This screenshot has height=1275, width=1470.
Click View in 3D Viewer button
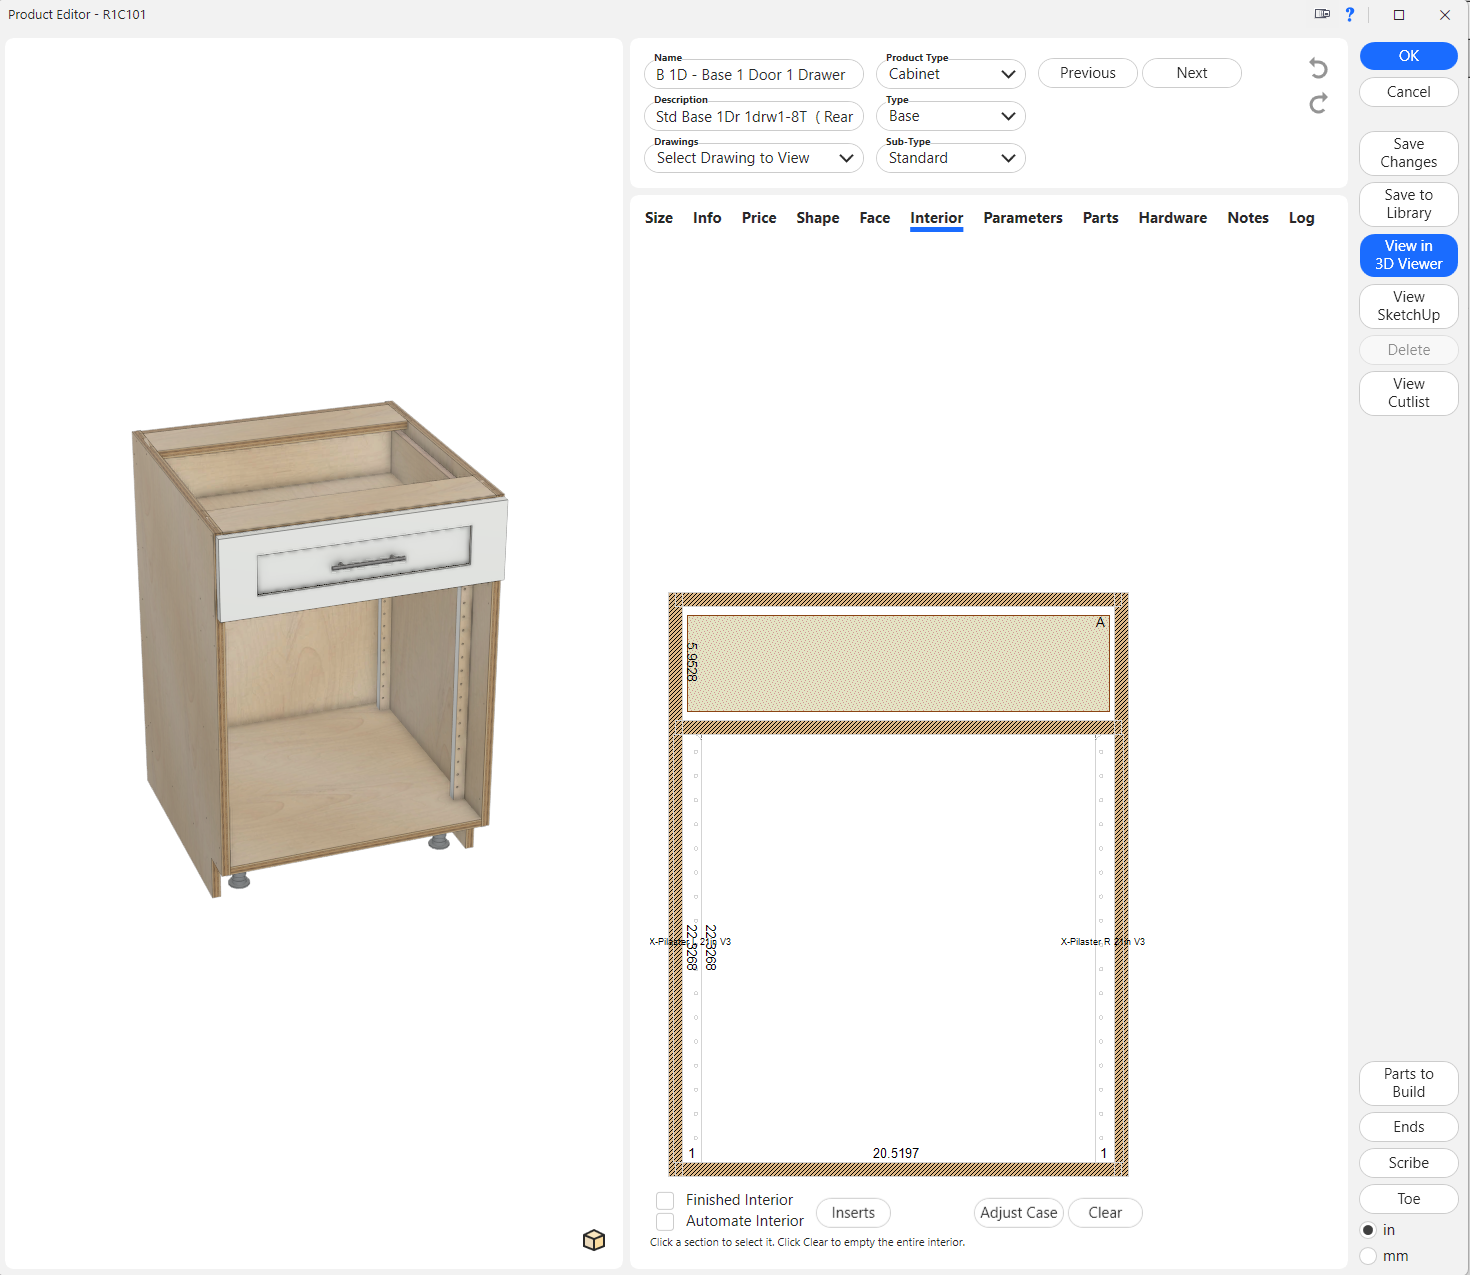(1409, 255)
